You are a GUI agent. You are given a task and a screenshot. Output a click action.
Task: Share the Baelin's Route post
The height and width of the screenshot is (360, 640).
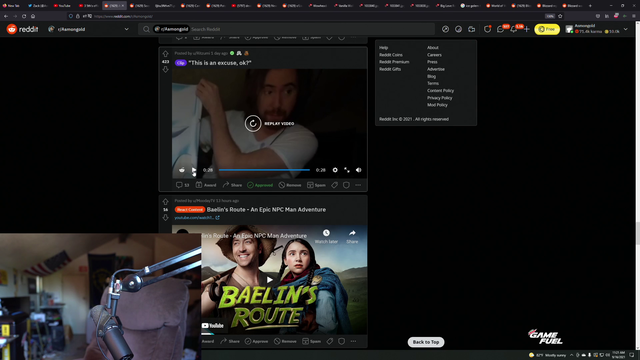[x=231, y=341]
